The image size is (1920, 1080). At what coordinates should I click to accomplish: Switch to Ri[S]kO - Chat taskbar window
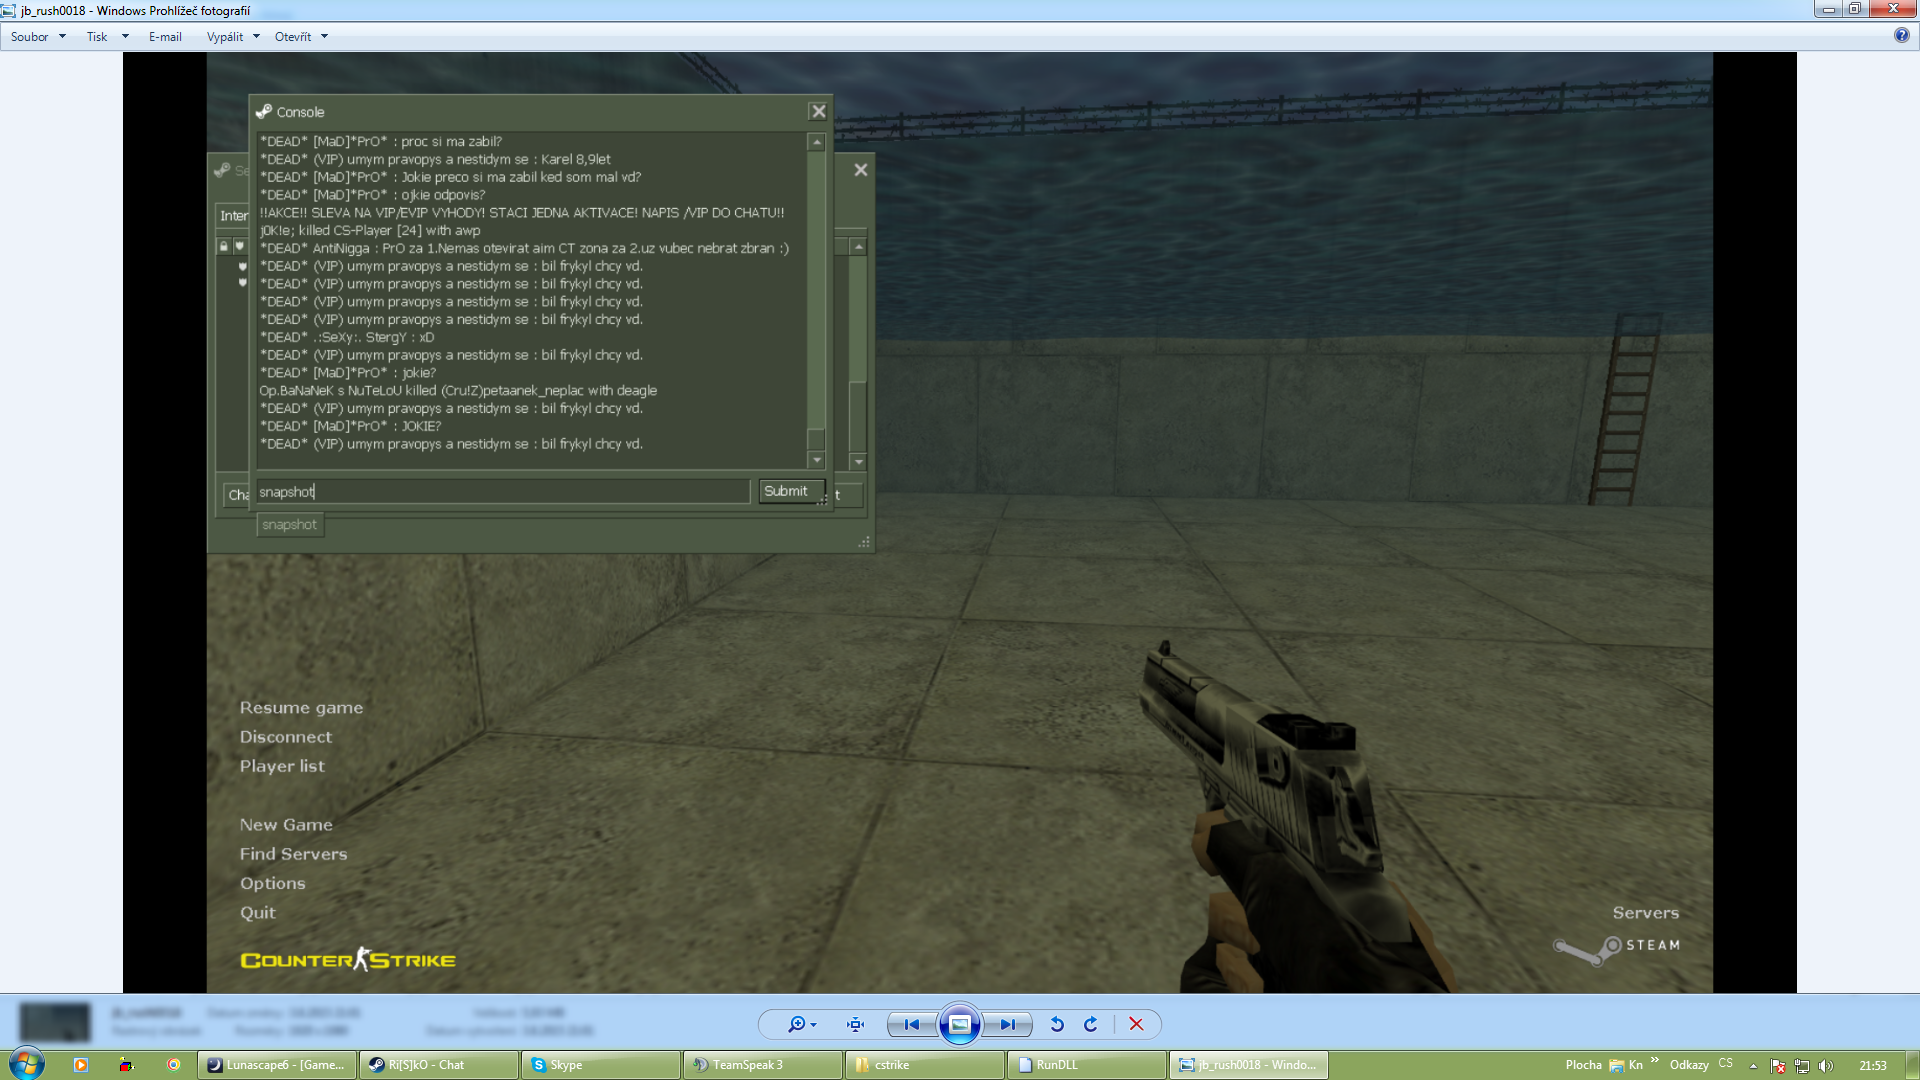[439, 1065]
